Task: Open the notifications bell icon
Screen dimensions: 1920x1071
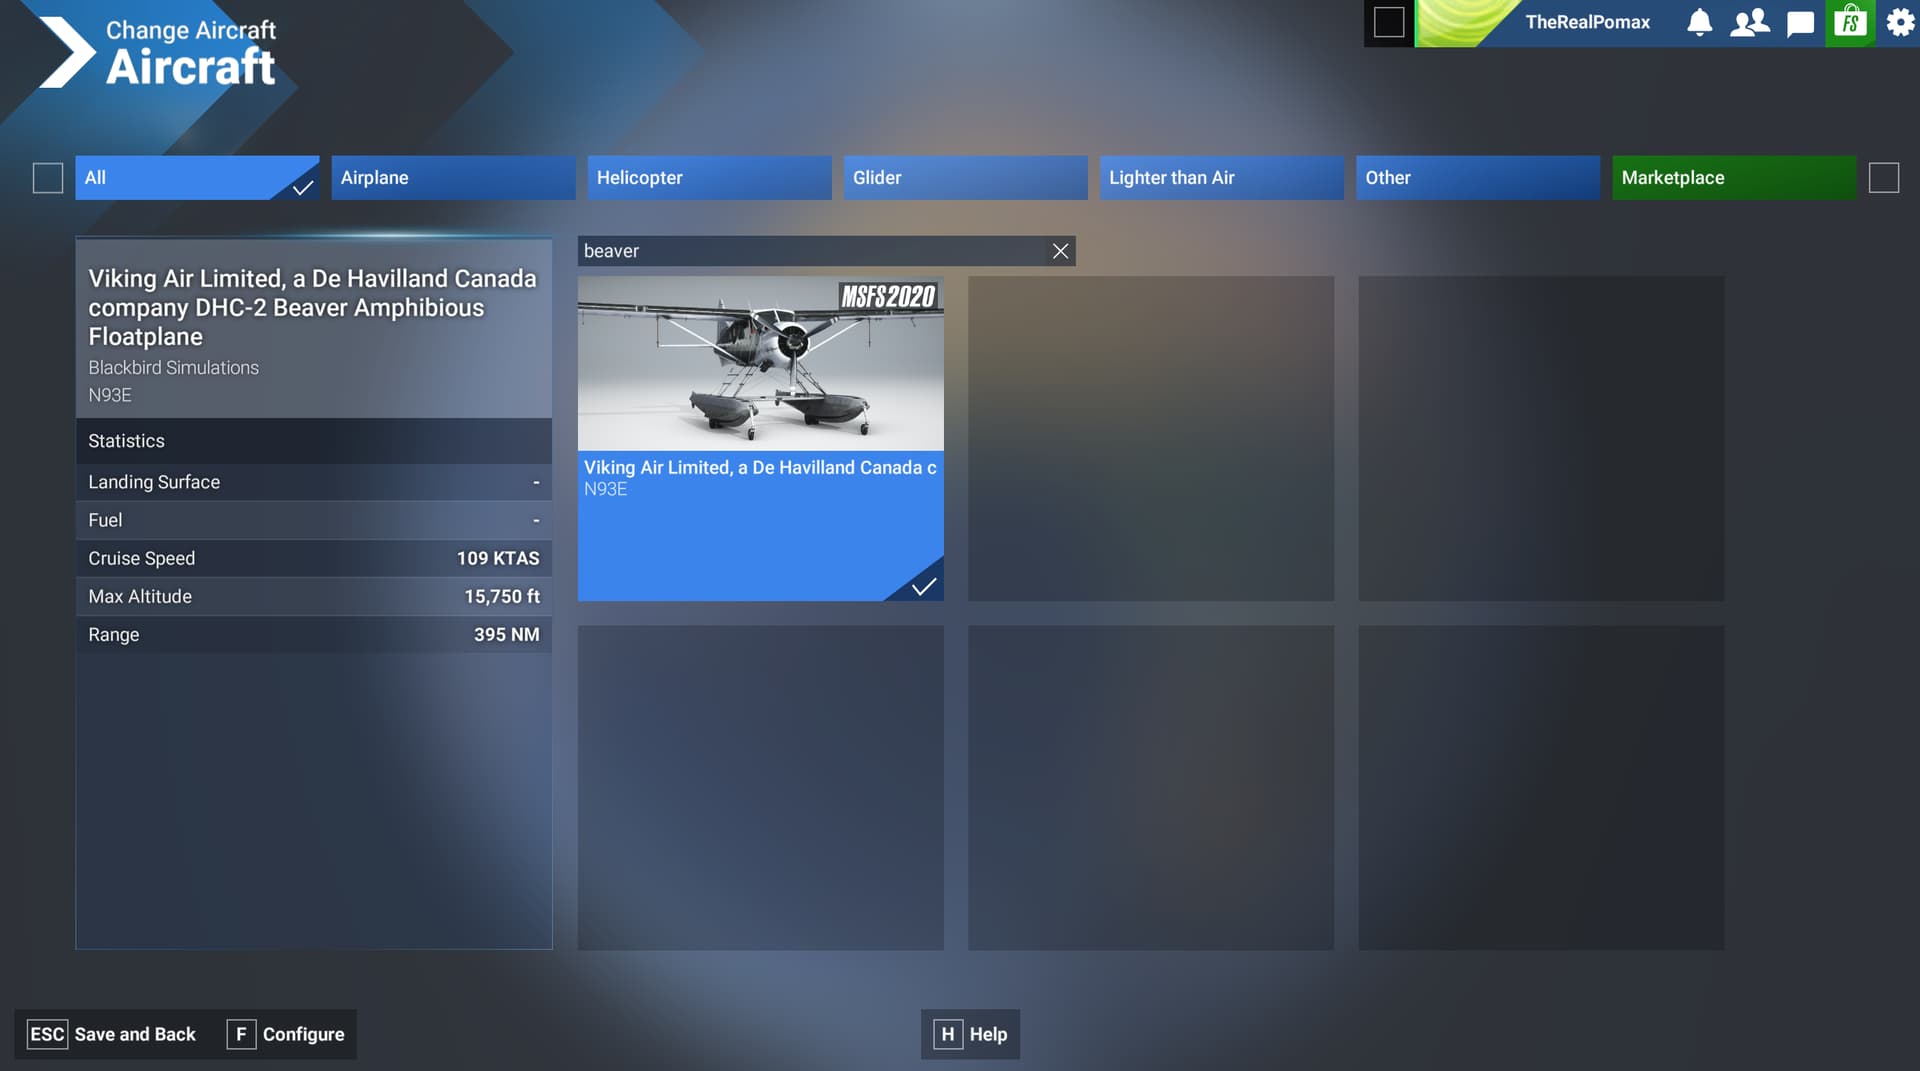Action: pyautogui.click(x=1699, y=22)
